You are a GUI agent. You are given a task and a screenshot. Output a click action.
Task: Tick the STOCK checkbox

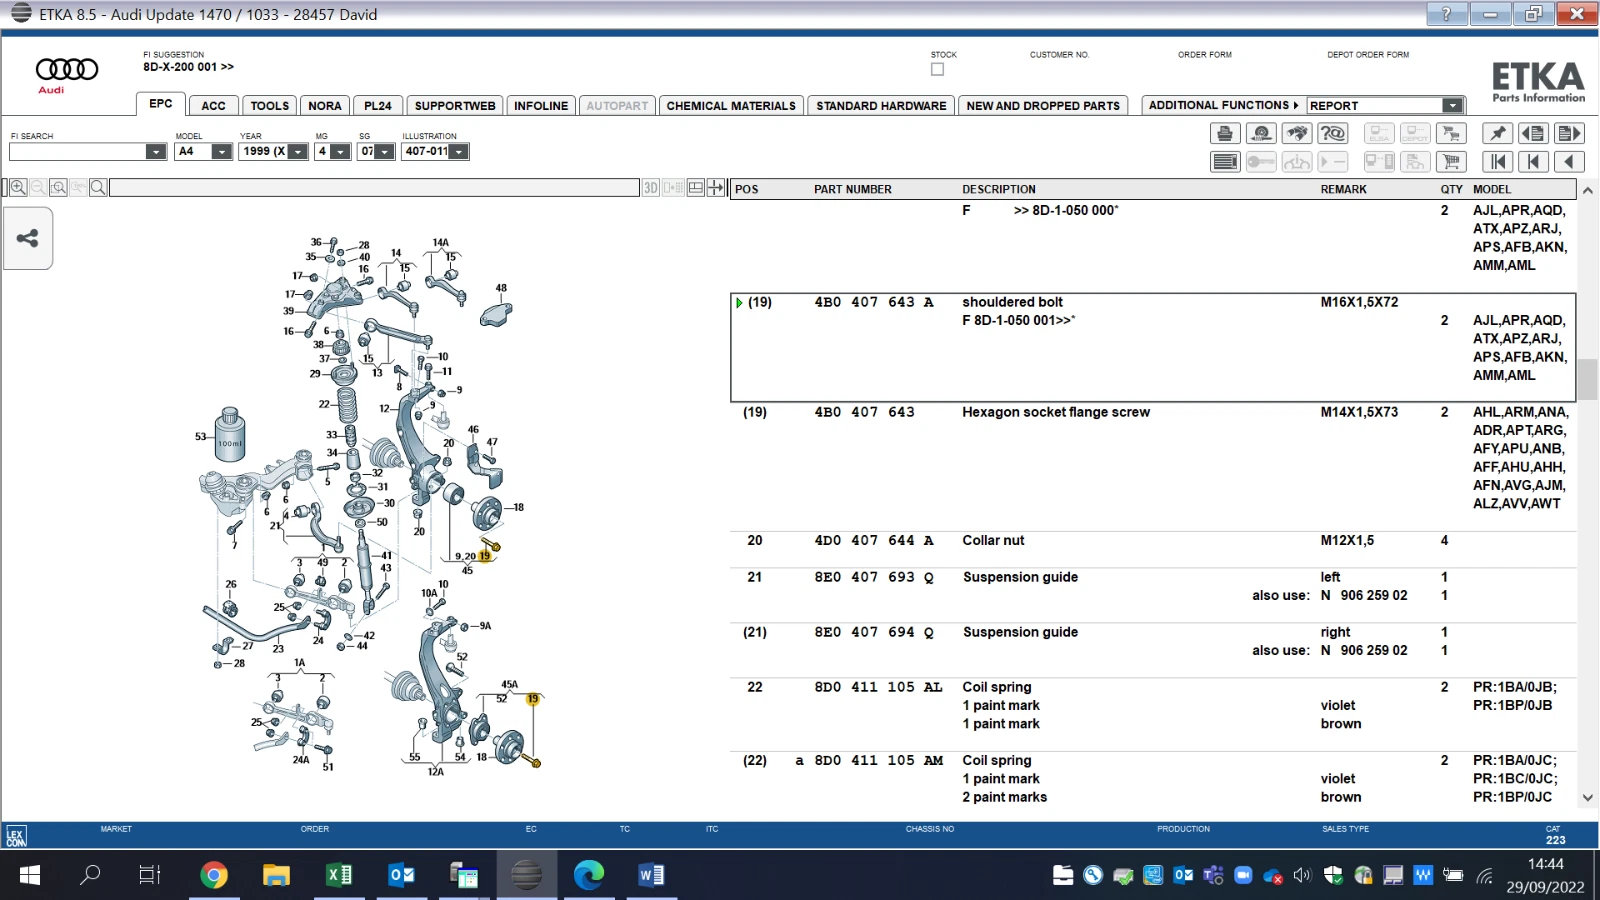pyautogui.click(x=937, y=69)
